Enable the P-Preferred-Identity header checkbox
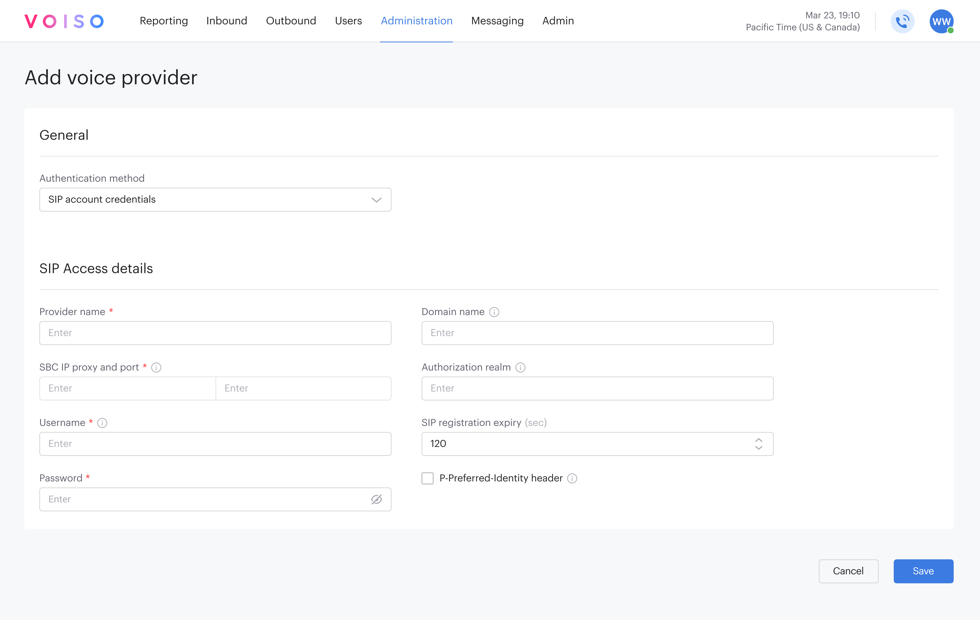This screenshot has width=980, height=620. [x=428, y=478]
